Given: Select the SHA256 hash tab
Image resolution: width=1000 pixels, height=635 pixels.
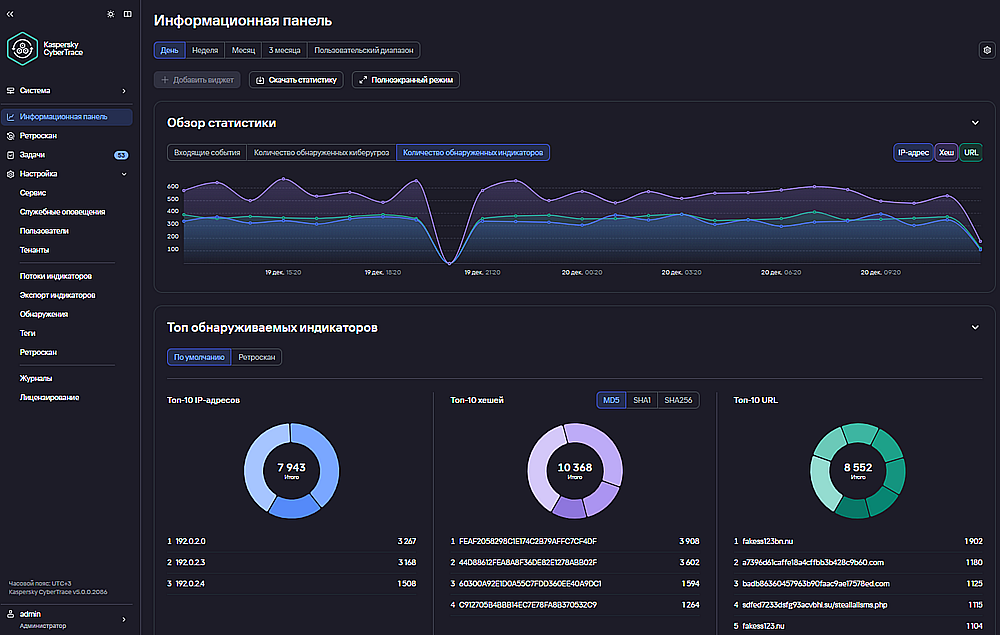Looking at the screenshot, I should click(x=678, y=400).
